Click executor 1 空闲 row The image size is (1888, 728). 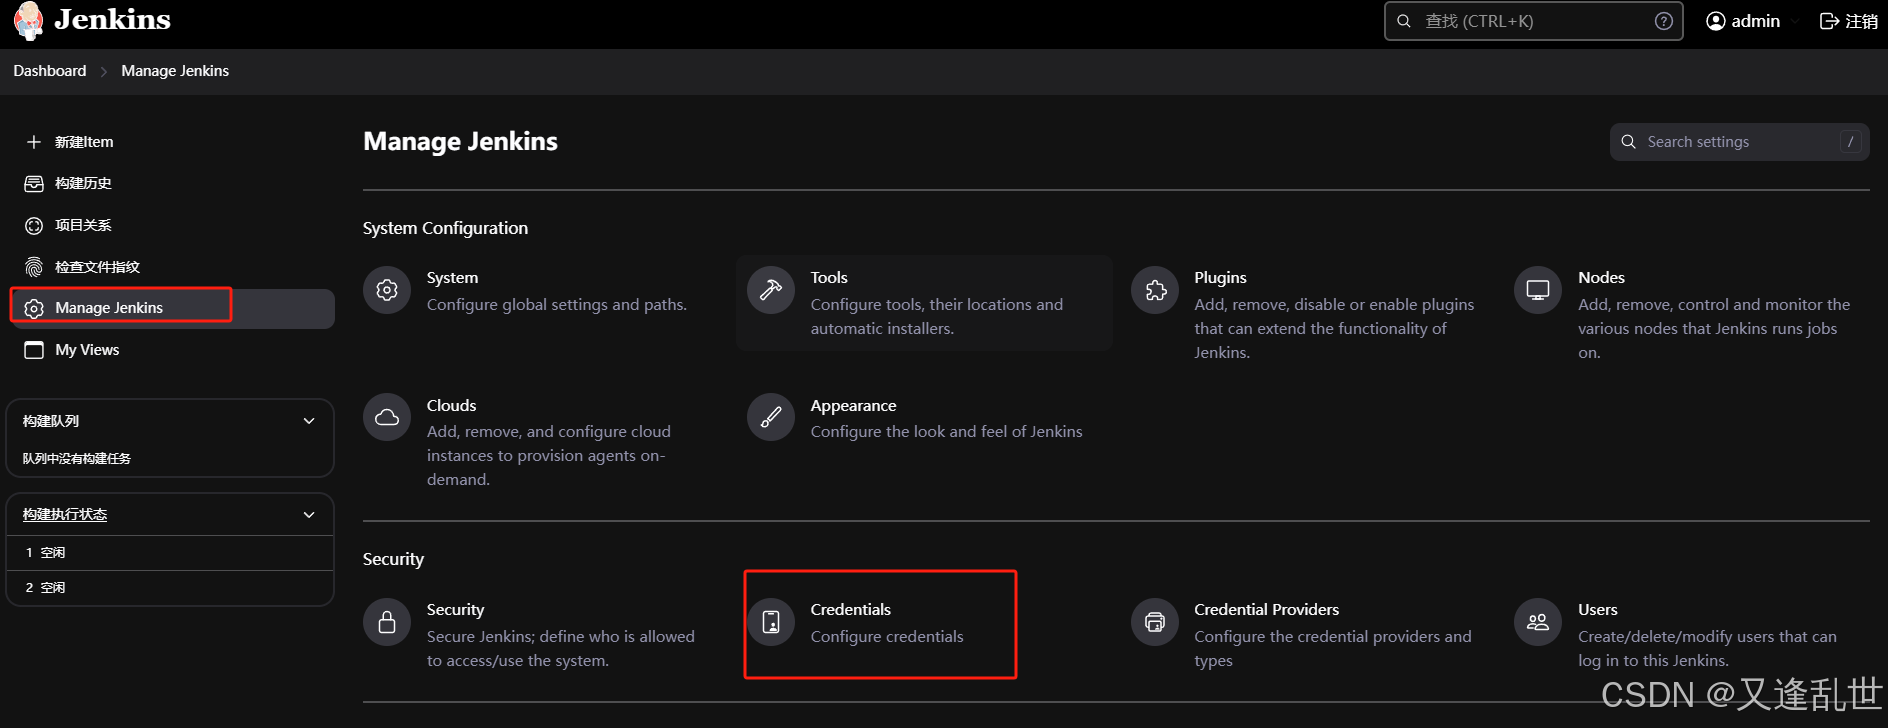(x=170, y=552)
